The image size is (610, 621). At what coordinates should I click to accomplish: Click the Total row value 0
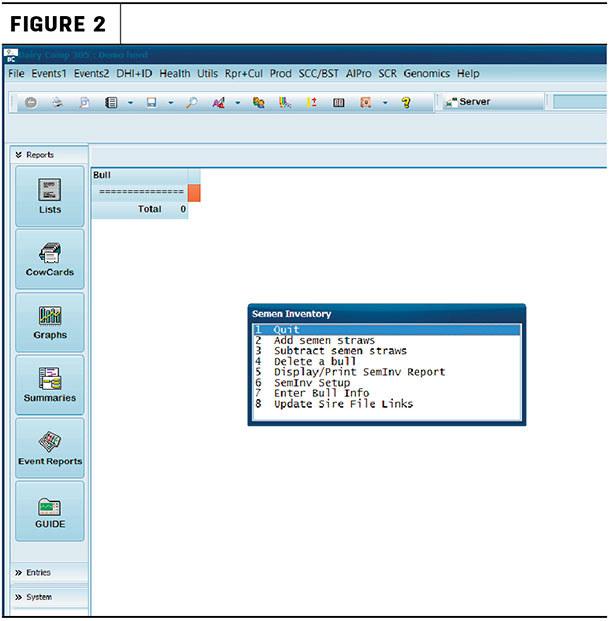pyautogui.click(x=183, y=209)
